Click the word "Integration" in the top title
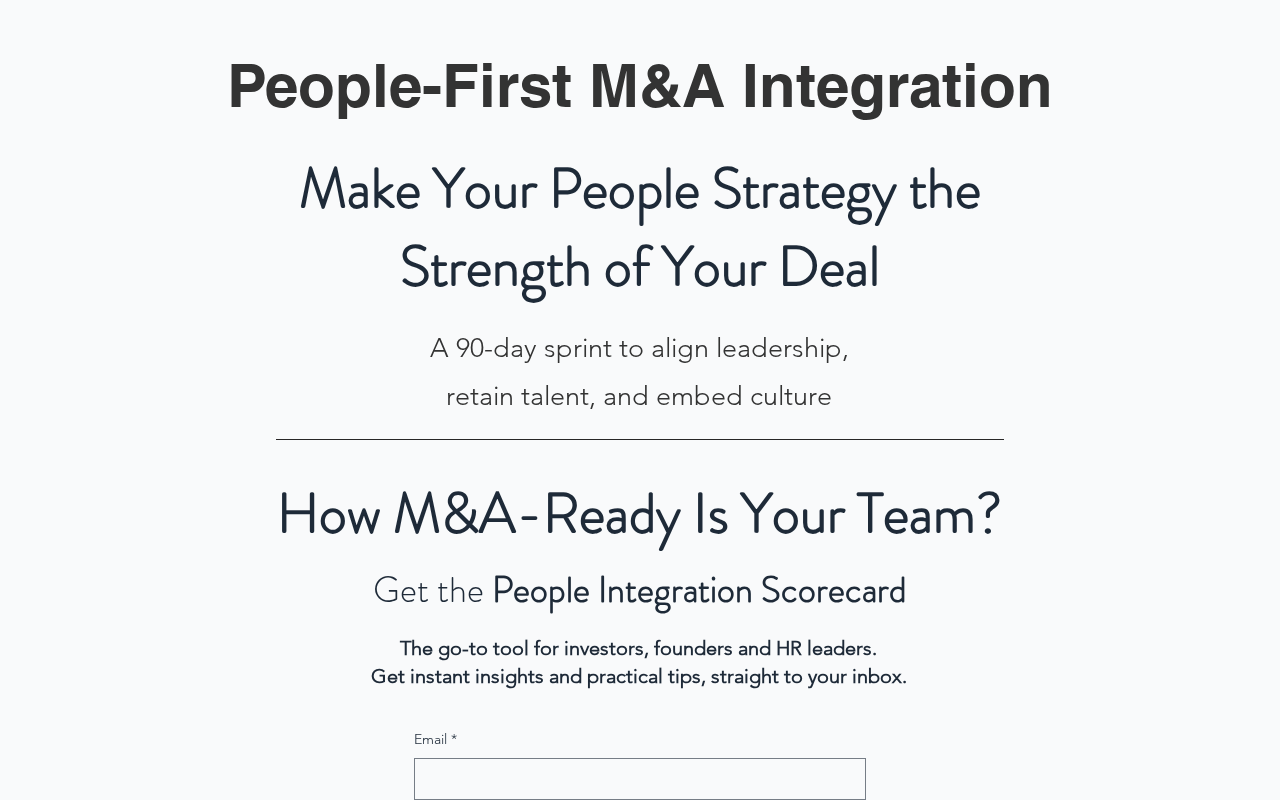Image resolution: width=1280 pixels, height=800 pixels. coord(896,86)
